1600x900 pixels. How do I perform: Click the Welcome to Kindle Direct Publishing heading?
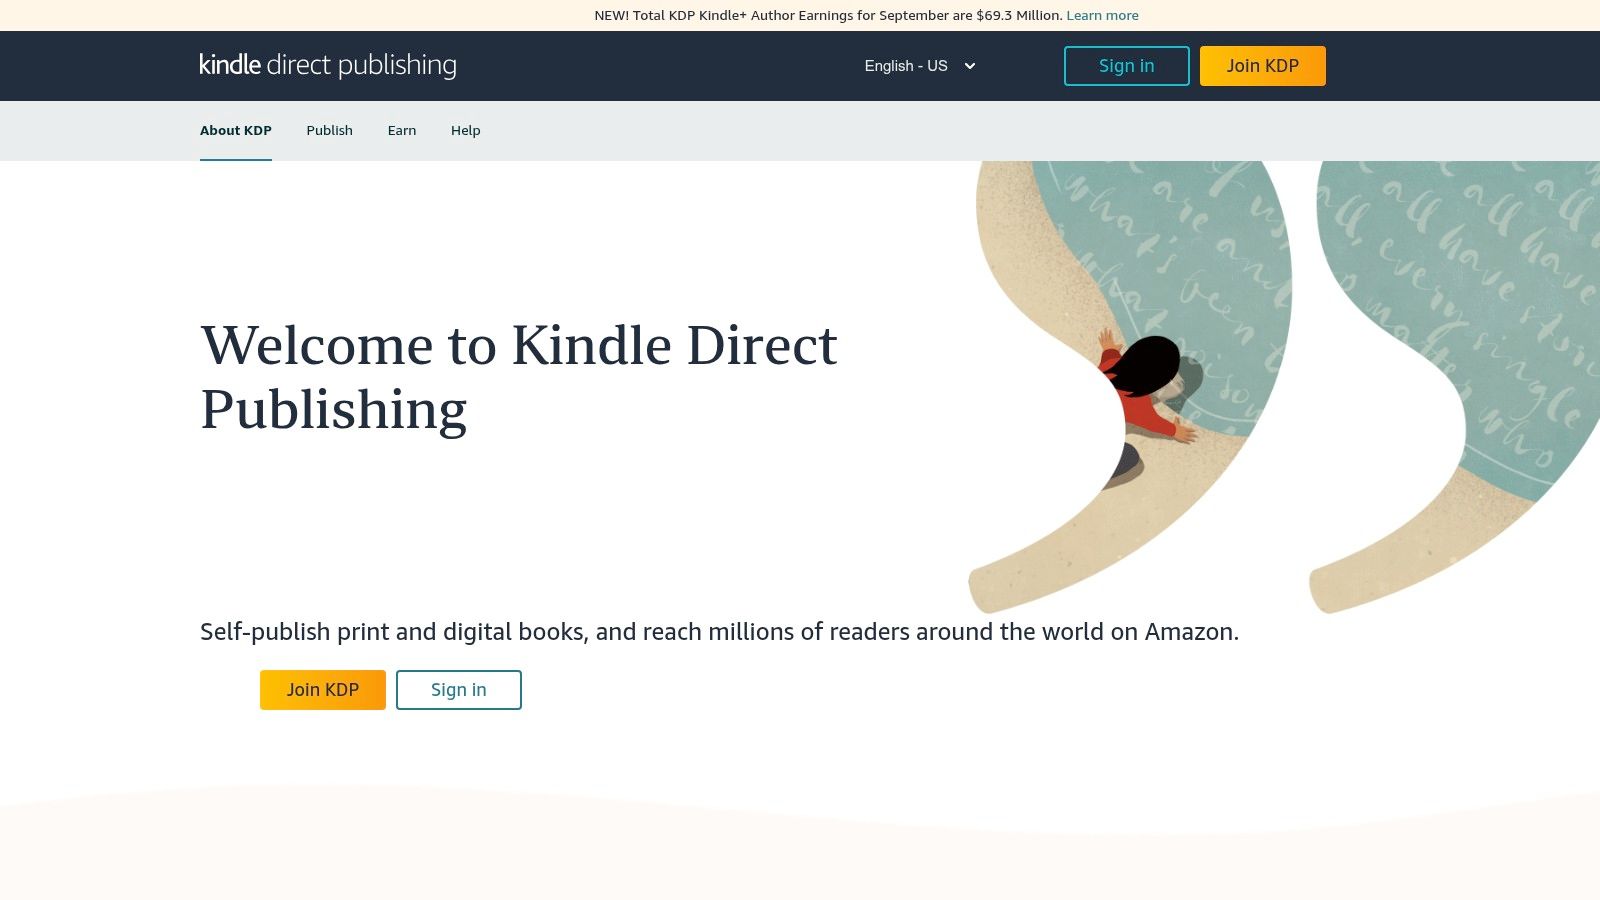coord(519,377)
